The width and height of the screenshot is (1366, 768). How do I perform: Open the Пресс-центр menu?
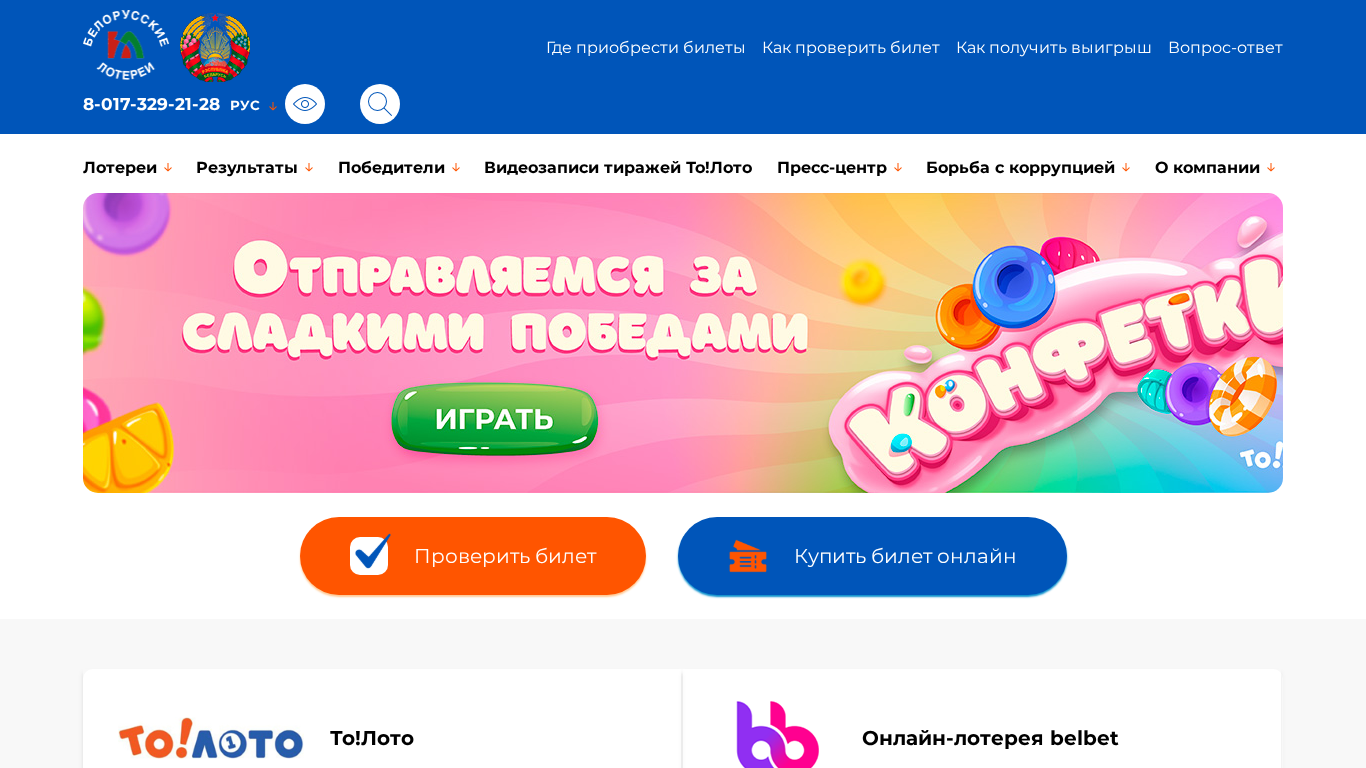(x=840, y=168)
